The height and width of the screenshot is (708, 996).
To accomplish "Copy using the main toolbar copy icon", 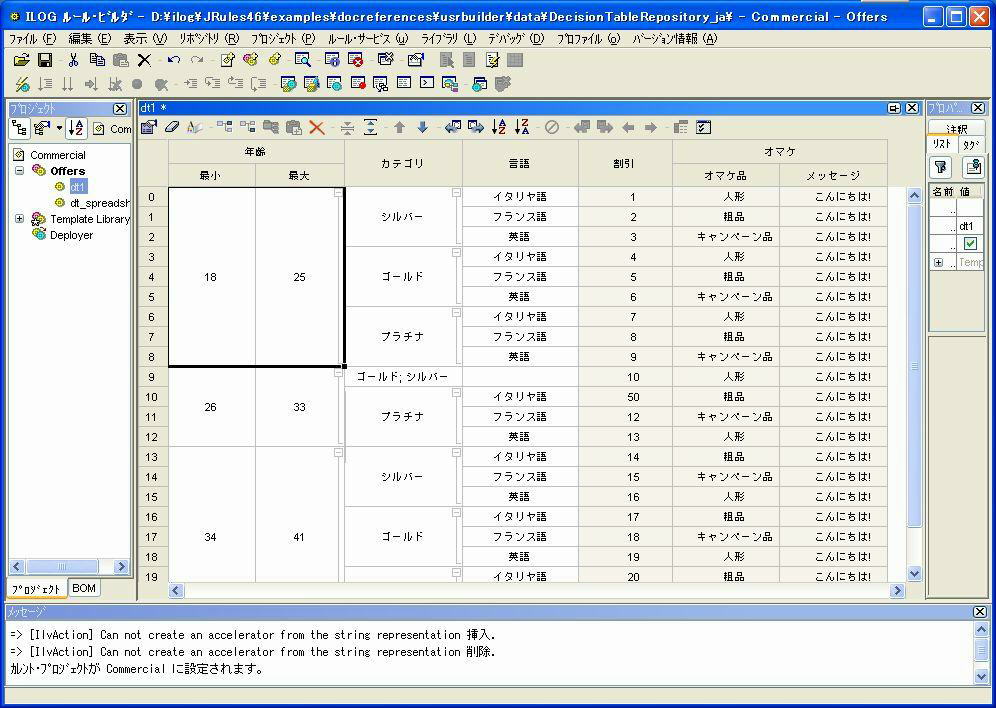I will pyautogui.click(x=97, y=60).
